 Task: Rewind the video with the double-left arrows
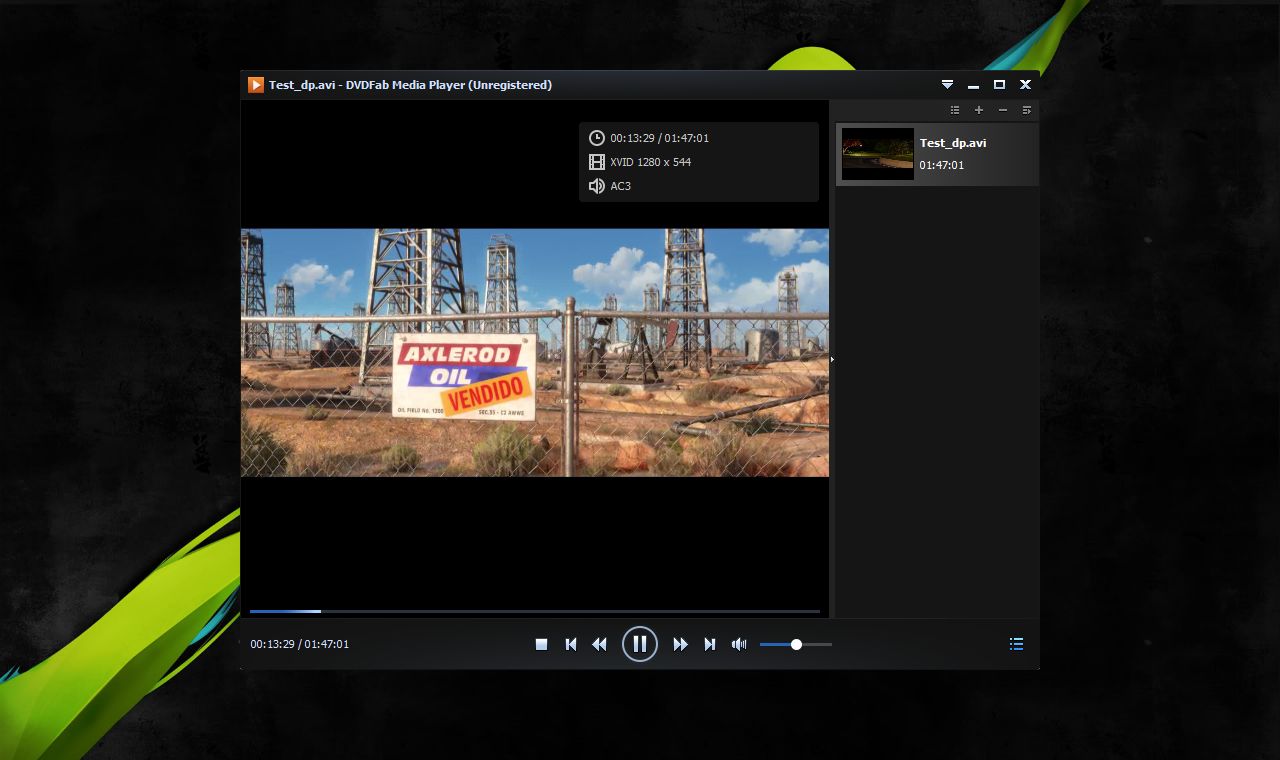[x=599, y=644]
